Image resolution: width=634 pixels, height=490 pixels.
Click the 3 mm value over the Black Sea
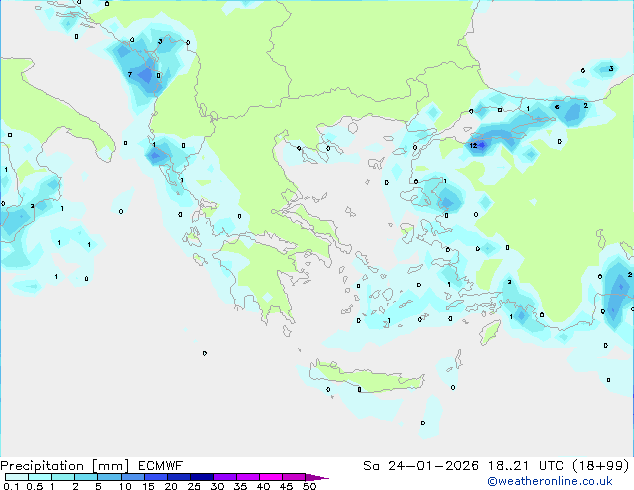point(611,69)
